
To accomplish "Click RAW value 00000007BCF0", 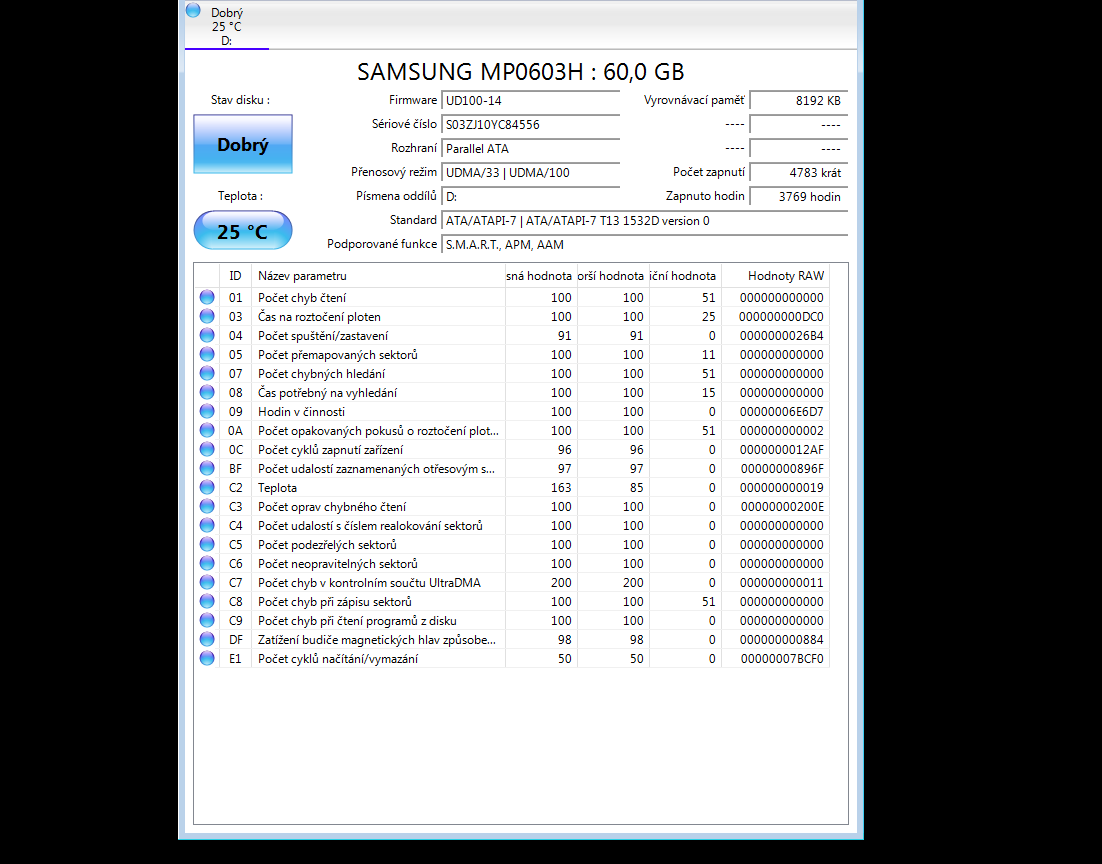I will 782,658.
